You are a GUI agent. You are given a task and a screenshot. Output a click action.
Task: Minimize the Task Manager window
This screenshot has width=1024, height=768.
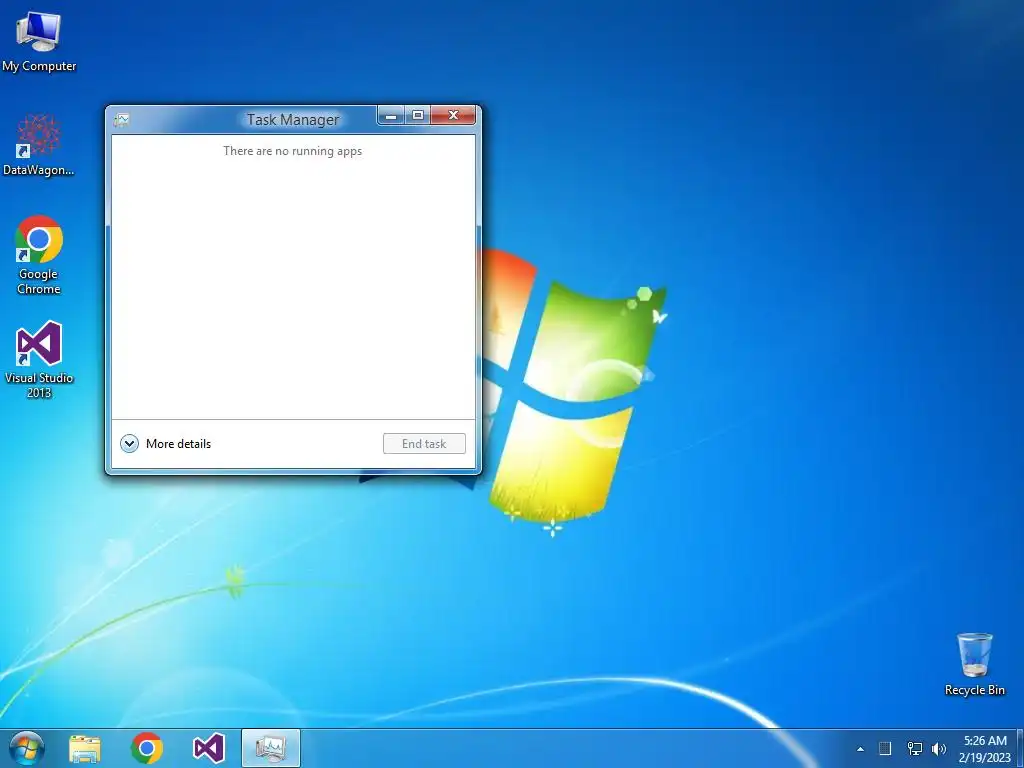click(x=391, y=116)
